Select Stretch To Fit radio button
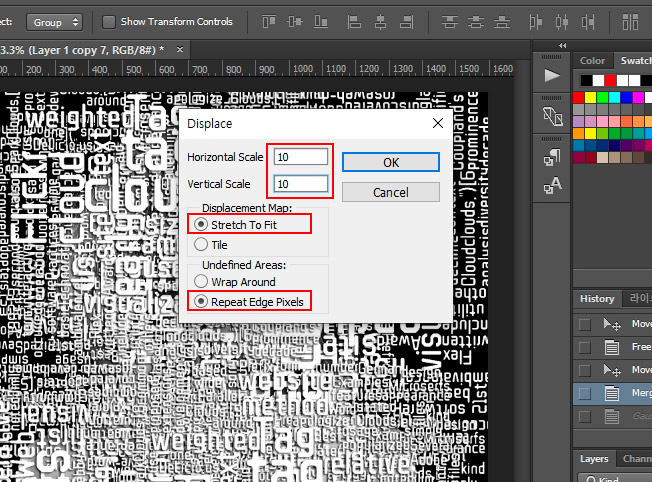Screen dimensions: 652x482 [x=201, y=225]
